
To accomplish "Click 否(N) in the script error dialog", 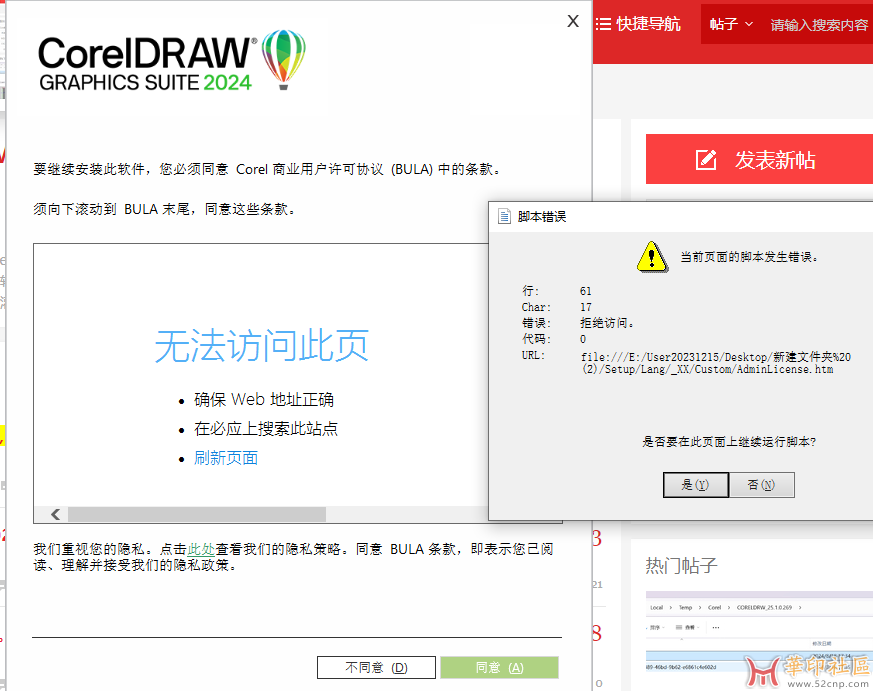I will tap(761, 484).
